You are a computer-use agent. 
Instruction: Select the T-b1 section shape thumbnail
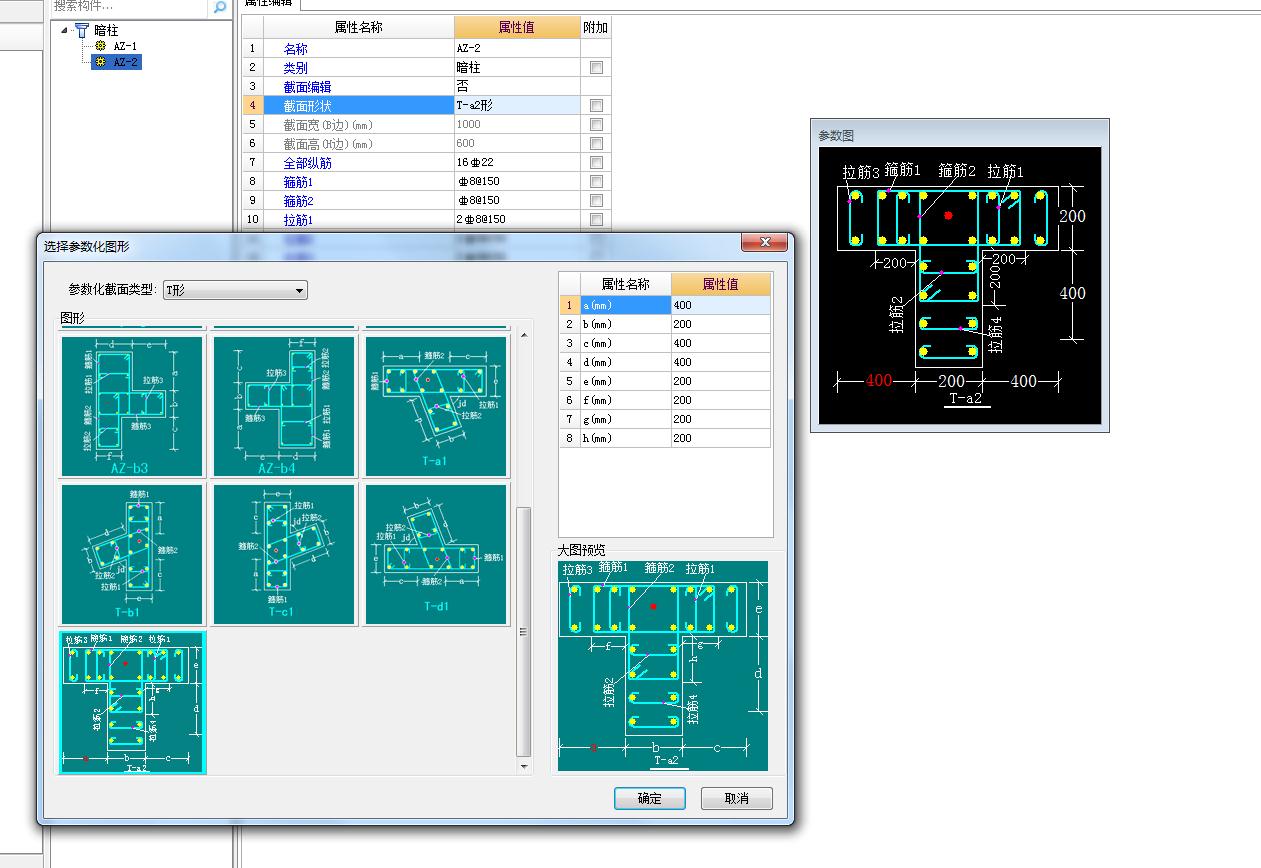pos(132,554)
